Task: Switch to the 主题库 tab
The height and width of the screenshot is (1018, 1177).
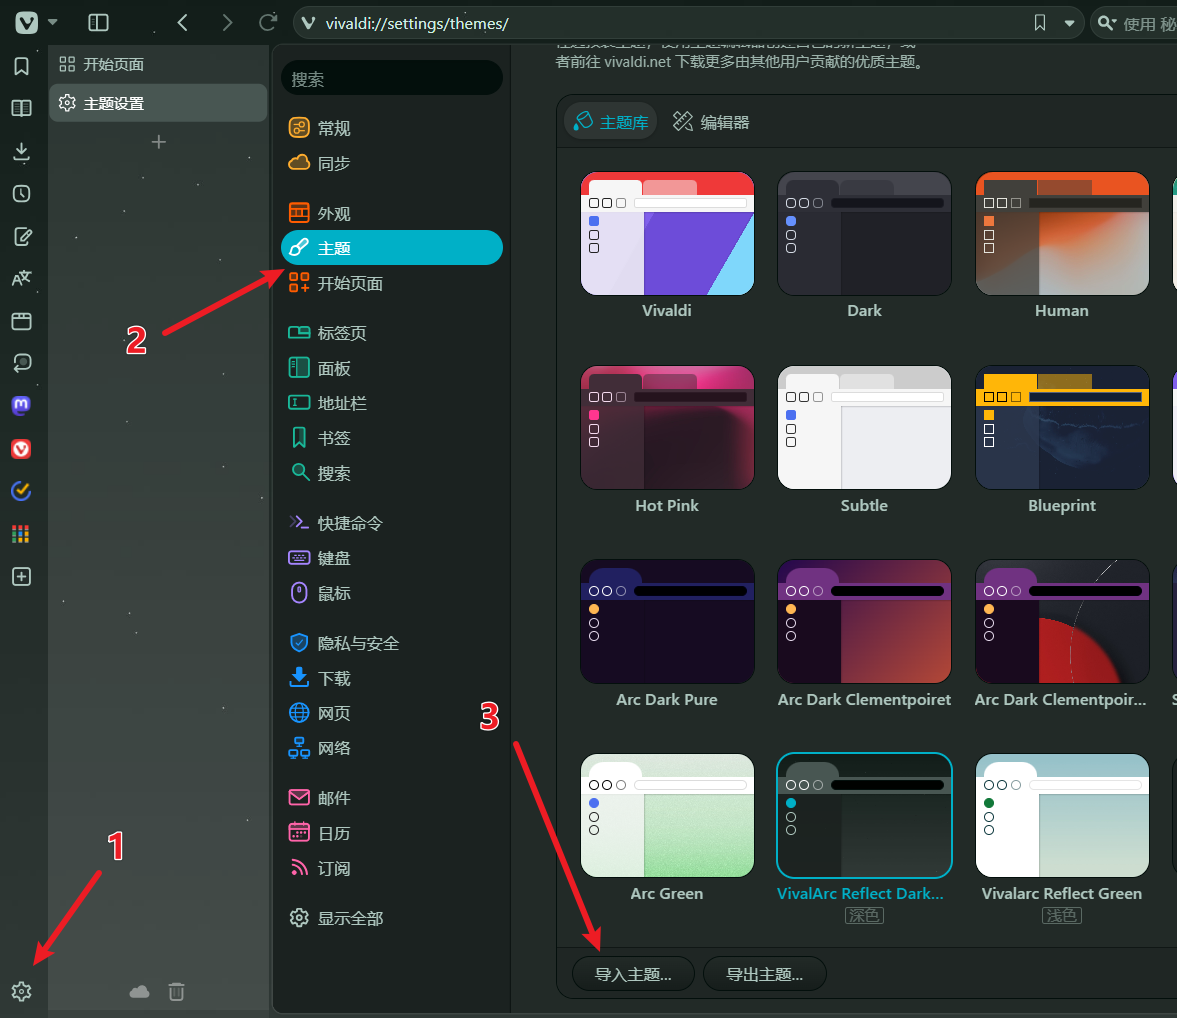Action: 610,122
